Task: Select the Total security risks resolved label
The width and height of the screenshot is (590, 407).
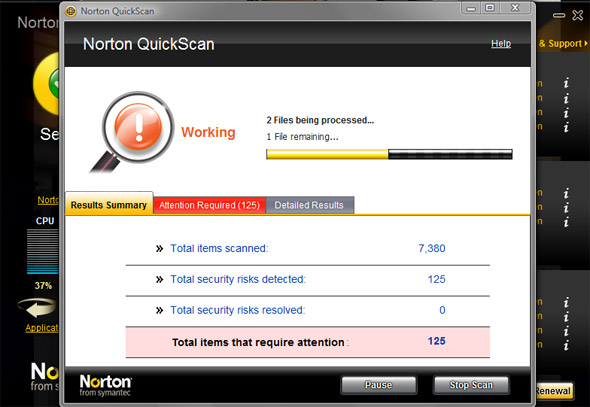Action: coord(237,310)
